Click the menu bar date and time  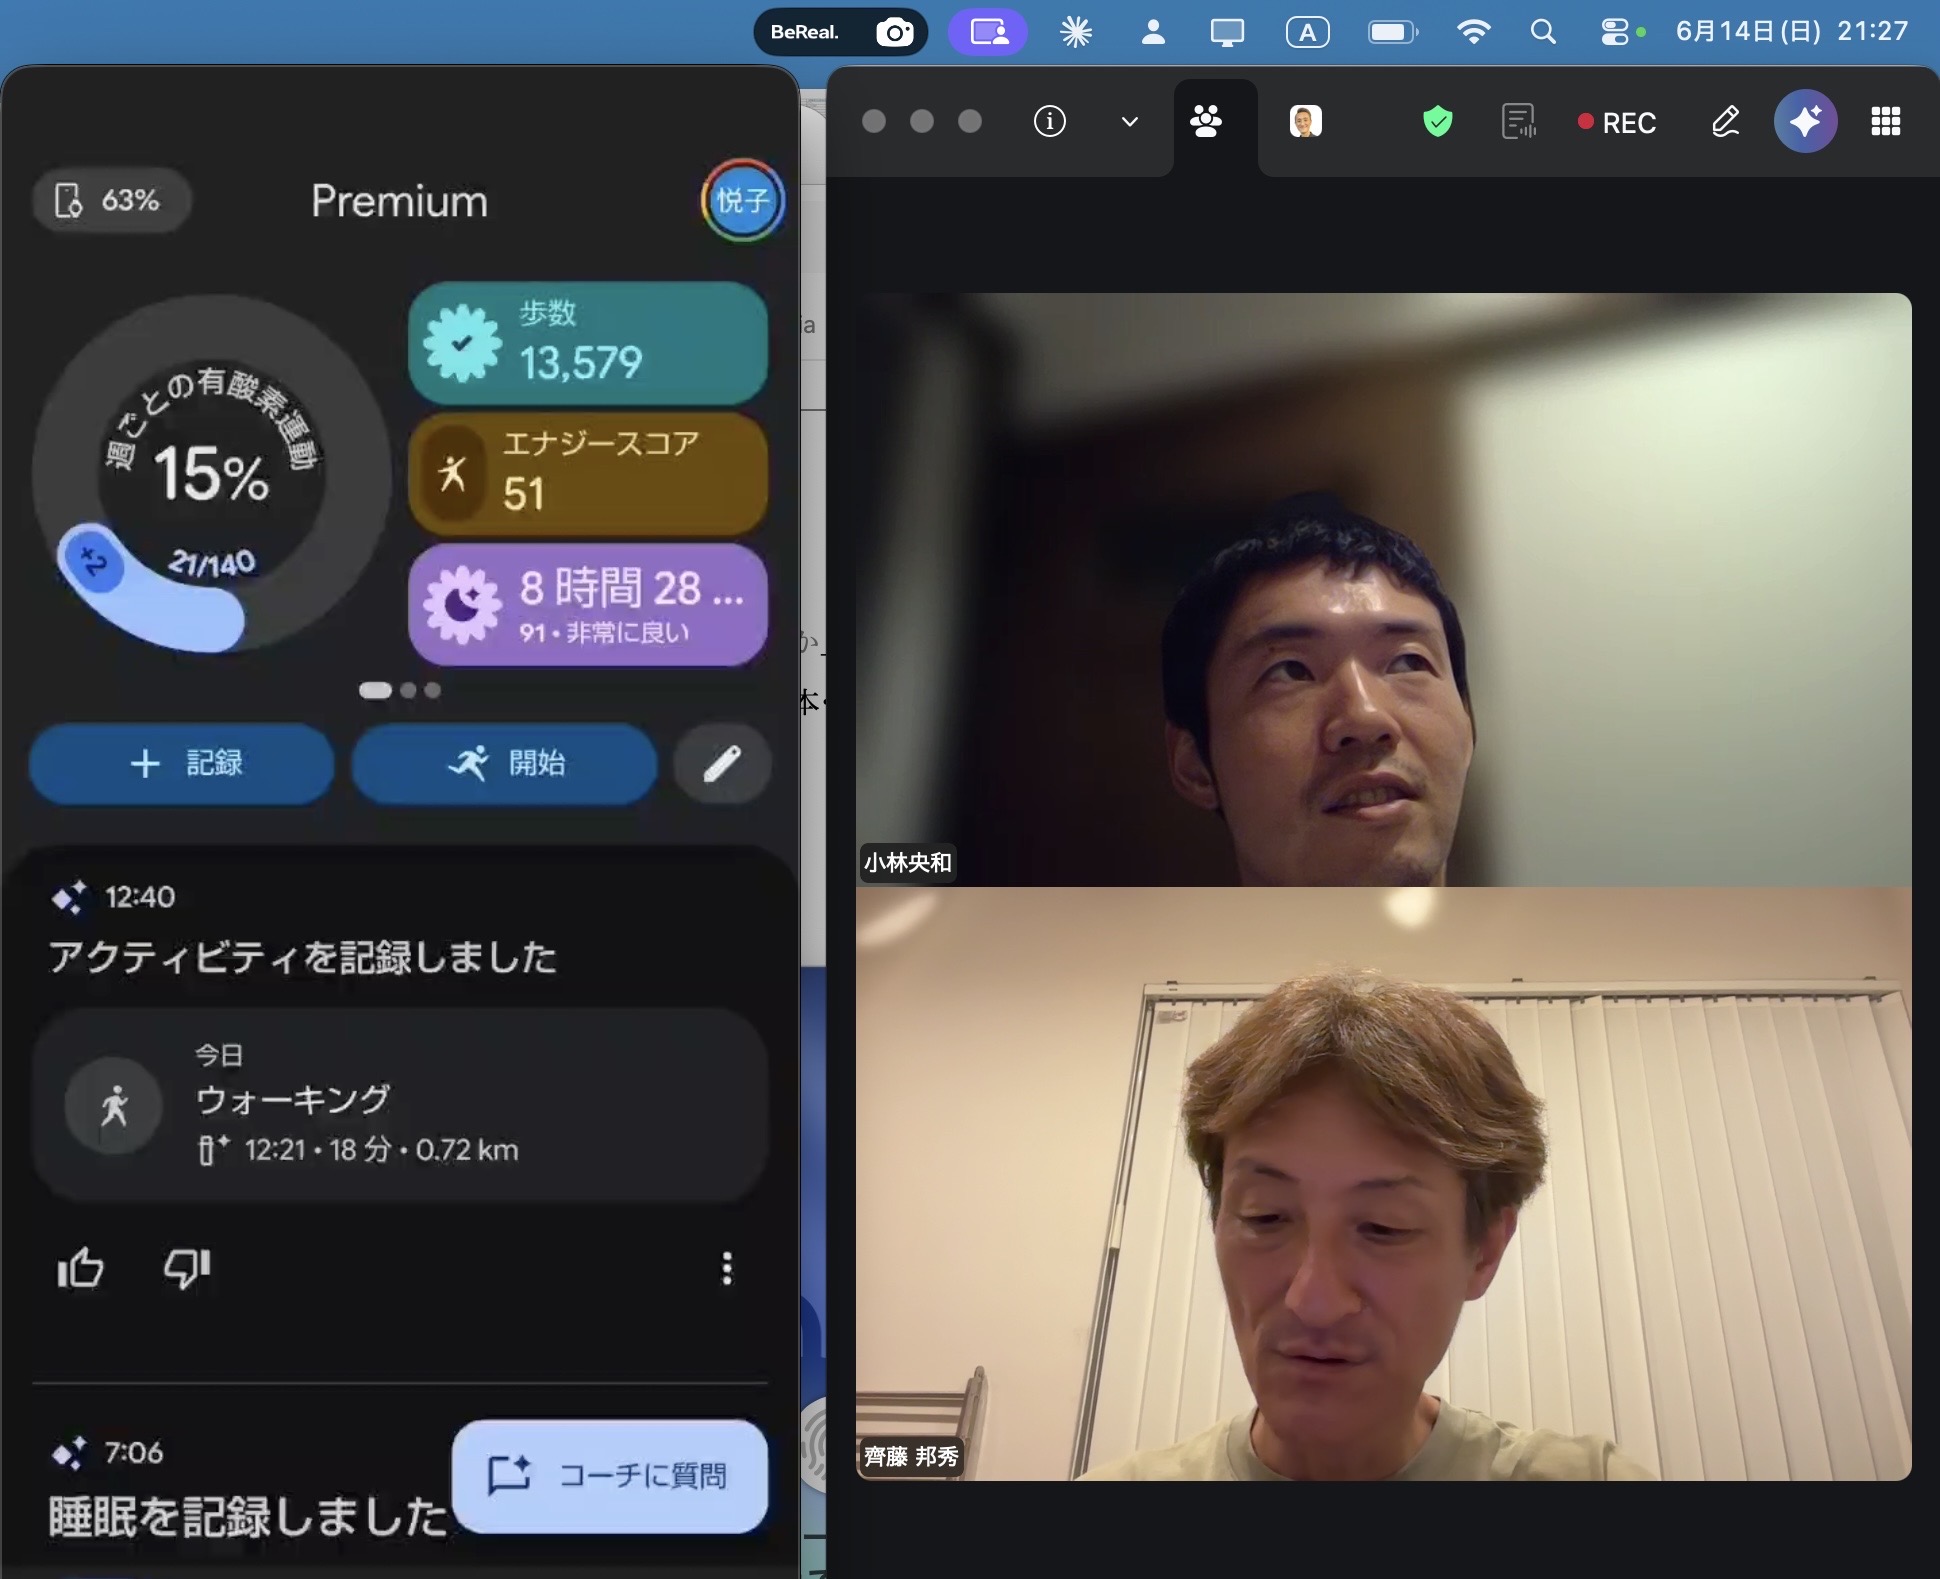point(1792,32)
